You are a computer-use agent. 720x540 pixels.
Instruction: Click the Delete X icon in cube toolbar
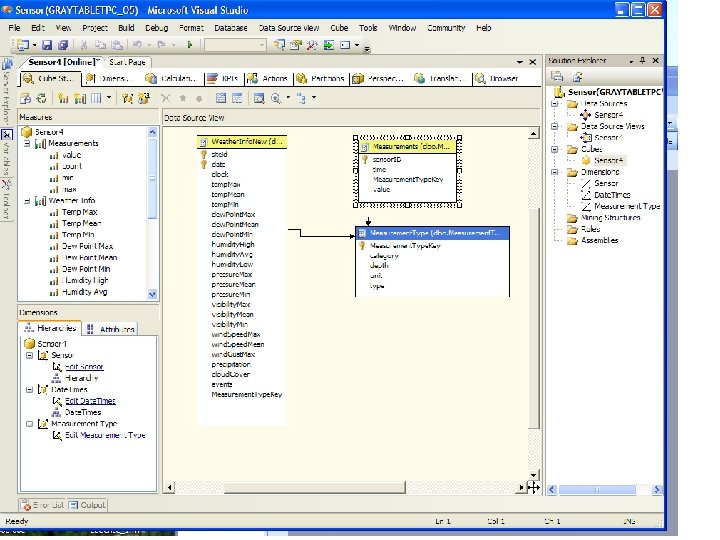click(x=167, y=98)
